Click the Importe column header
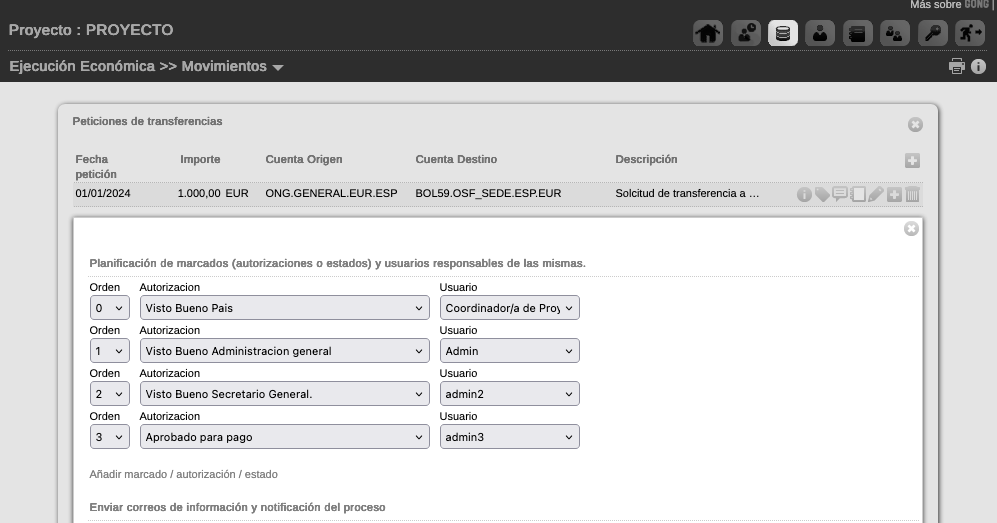The width and height of the screenshot is (997, 523). [200, 160]
